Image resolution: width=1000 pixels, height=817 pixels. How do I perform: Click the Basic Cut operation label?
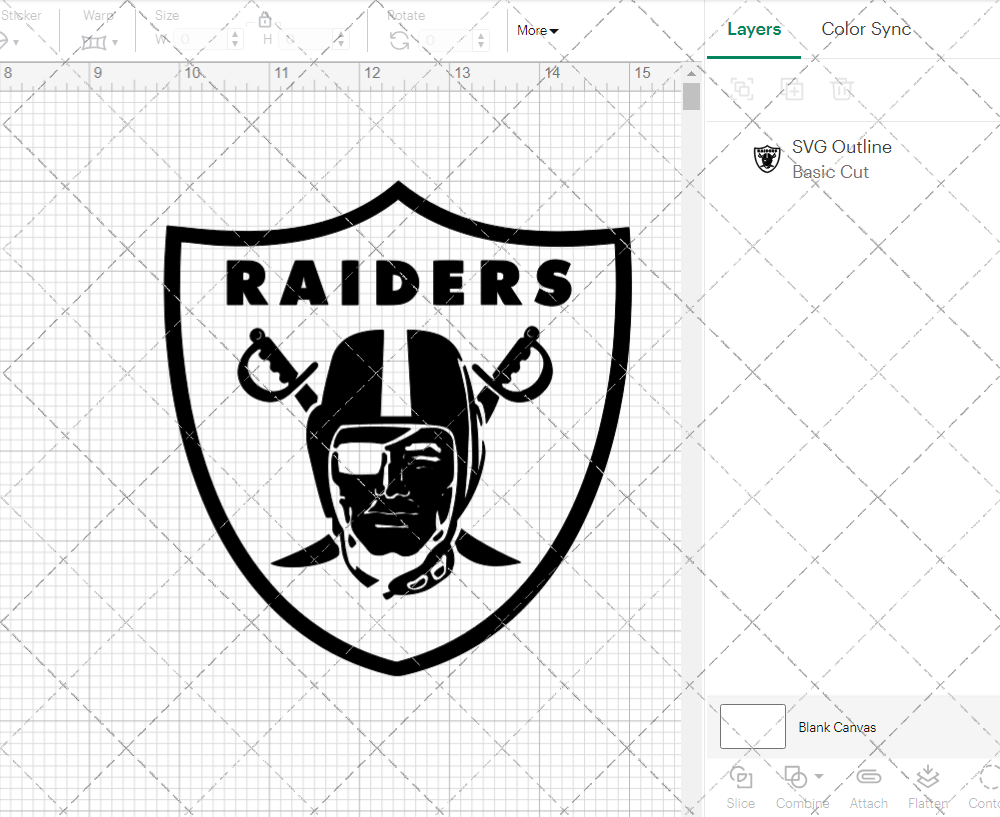pos(830,172)
